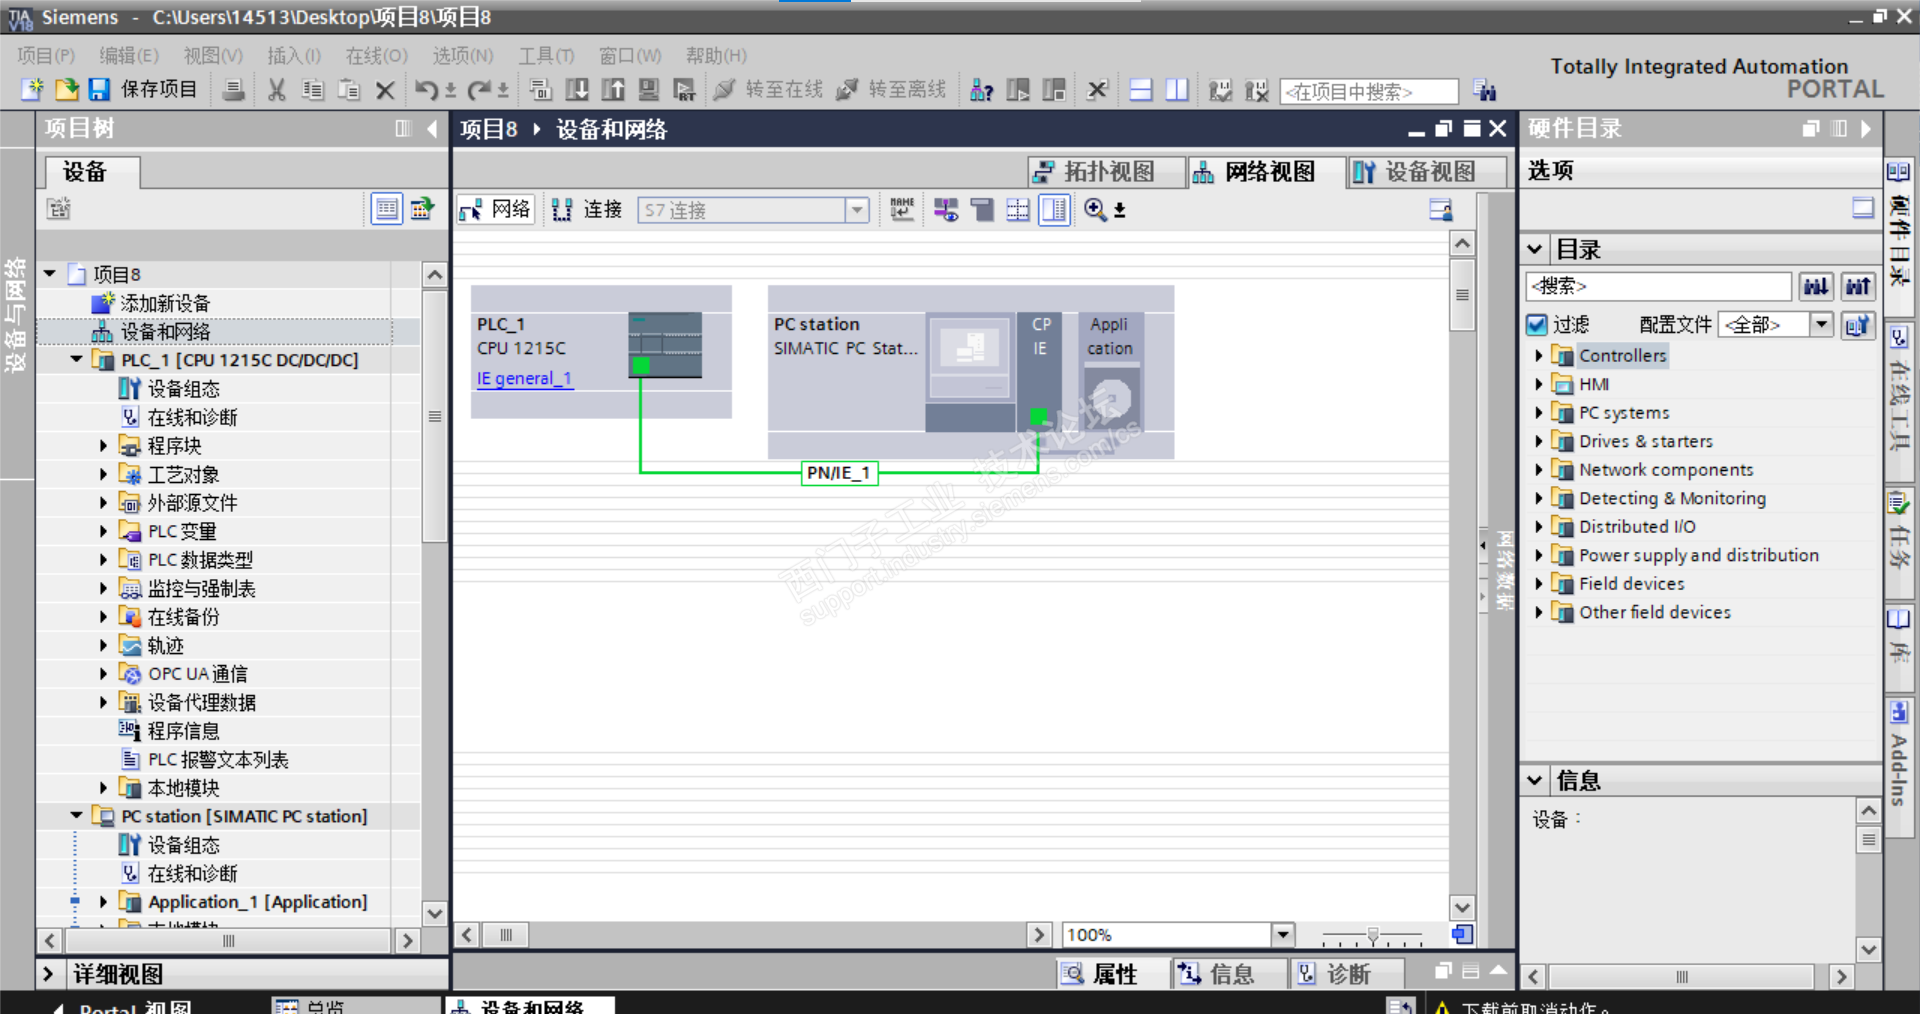Click 转至离线 go offline button
Image resolution: width=1920 pixels, height=1014 pixels.
click(891, 90)
